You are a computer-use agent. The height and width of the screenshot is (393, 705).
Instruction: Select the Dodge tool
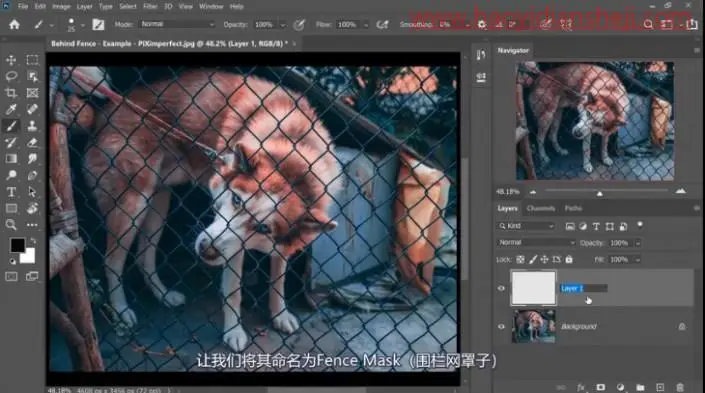11,175
